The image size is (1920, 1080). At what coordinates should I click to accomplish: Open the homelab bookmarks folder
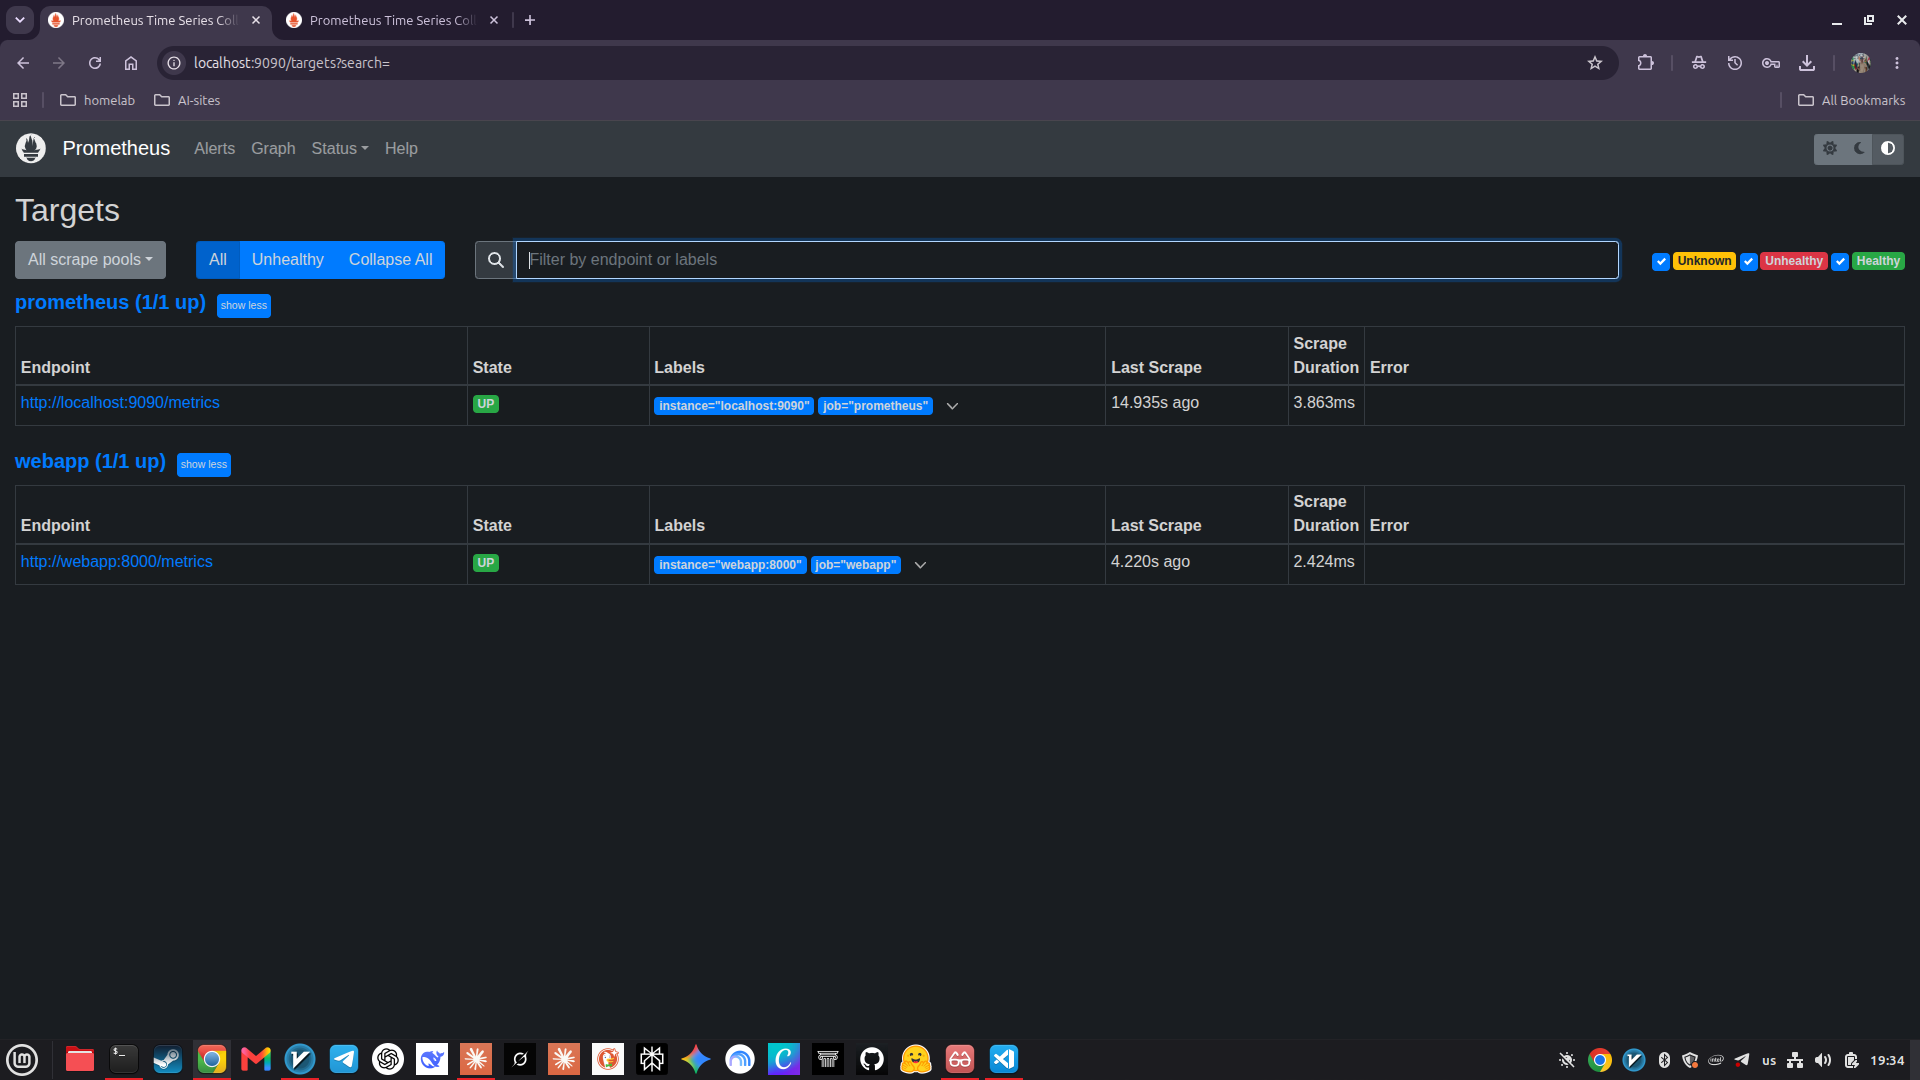[97, 100]
